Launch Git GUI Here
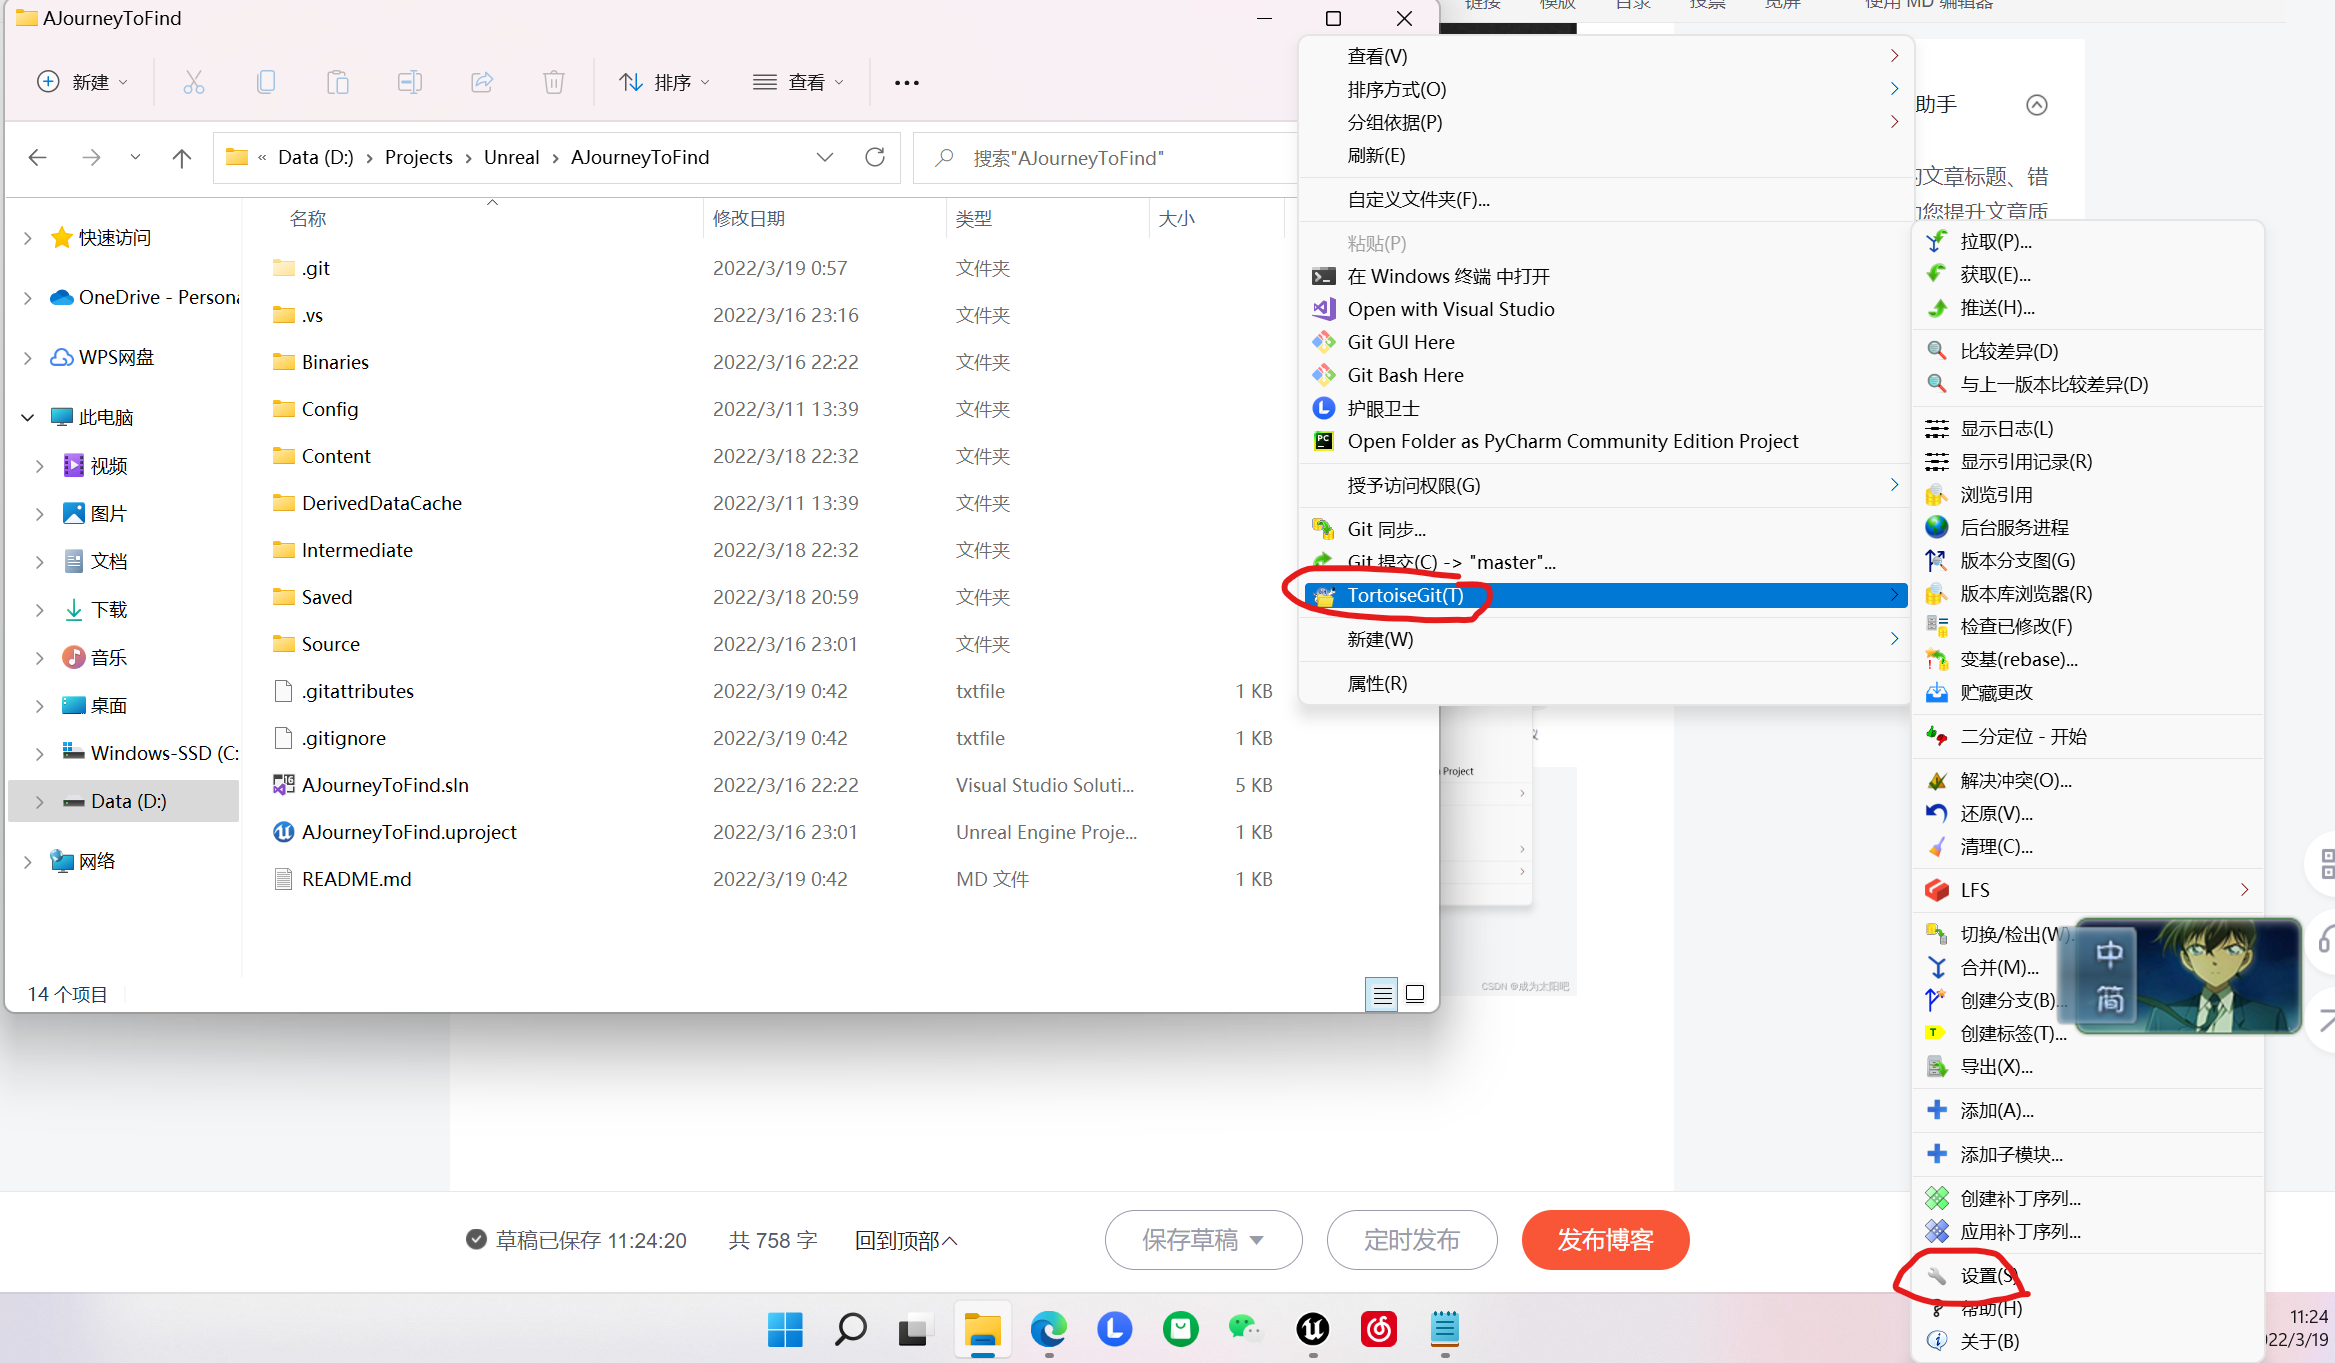 tap(1401, 341)
